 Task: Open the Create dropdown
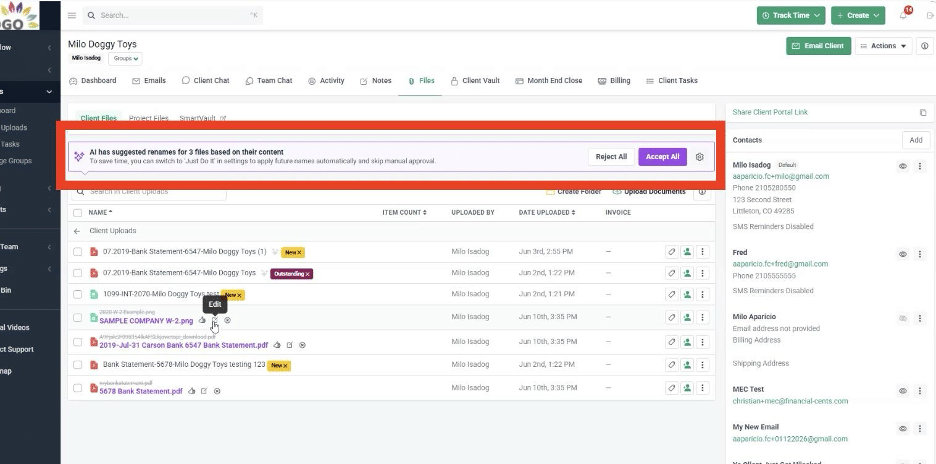(x=858, y=16)
